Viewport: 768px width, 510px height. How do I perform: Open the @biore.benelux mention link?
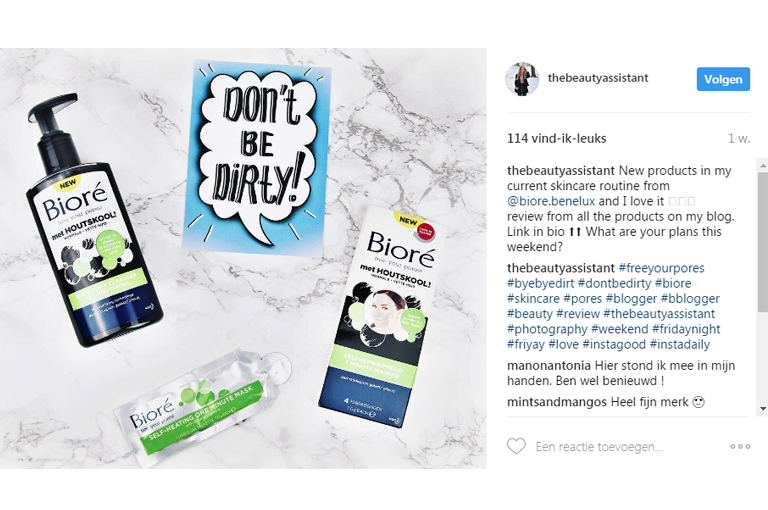[551, 201]
